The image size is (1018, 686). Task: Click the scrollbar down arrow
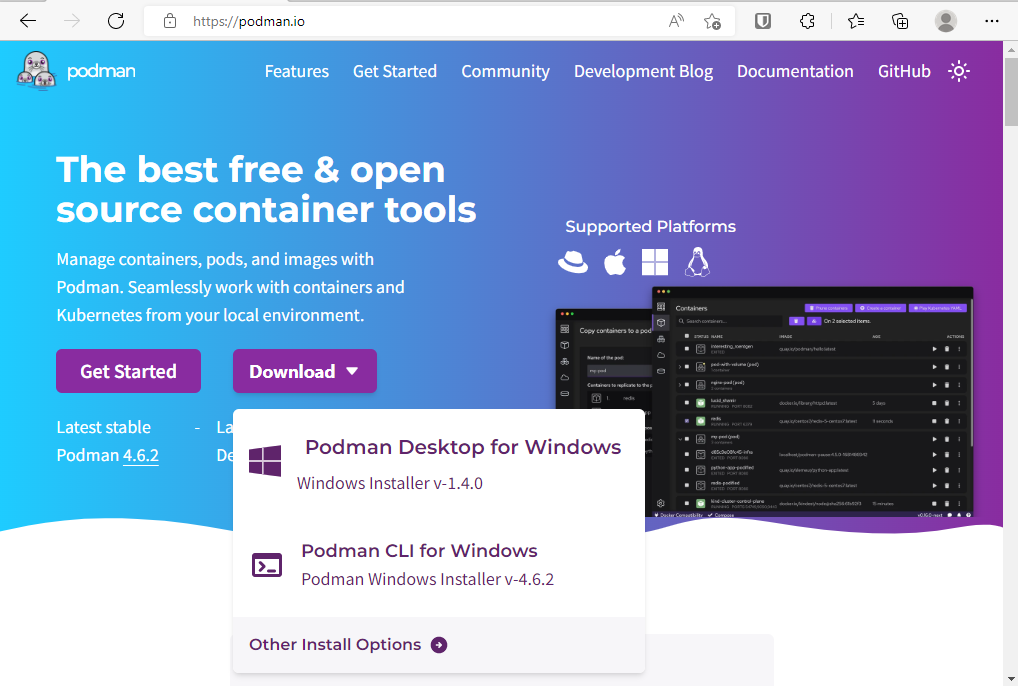coord(1011,679)
